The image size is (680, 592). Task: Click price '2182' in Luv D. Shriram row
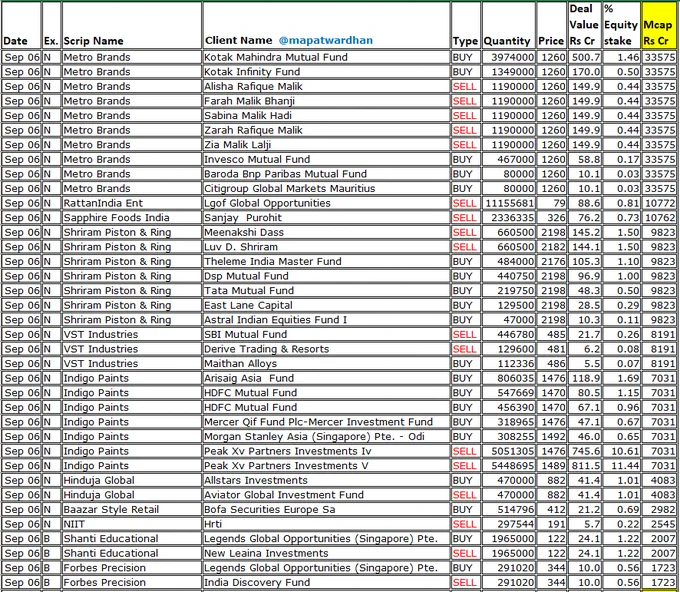552,247
